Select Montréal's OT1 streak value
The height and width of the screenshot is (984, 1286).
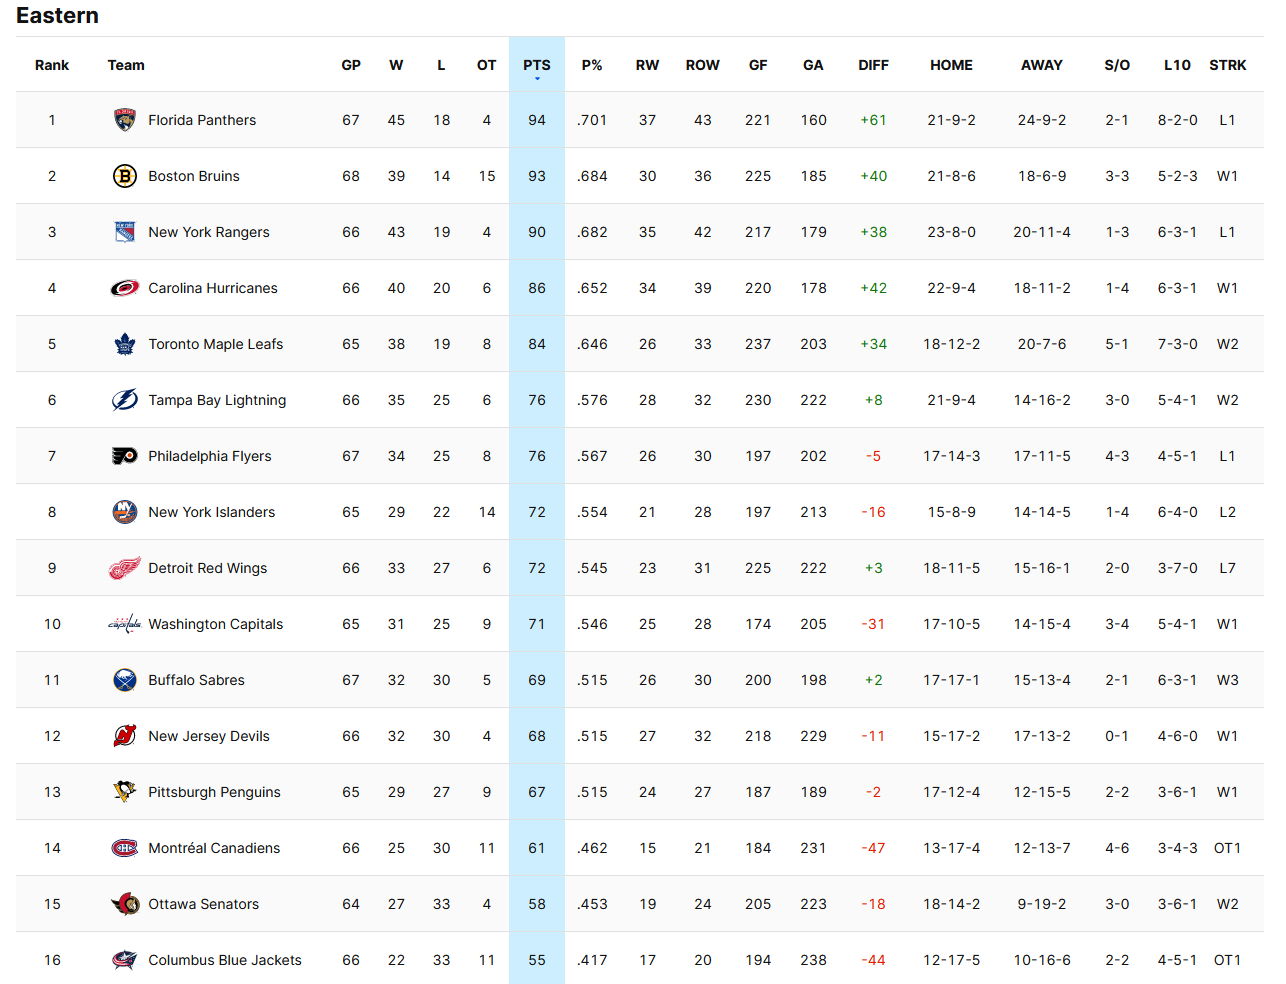coord(1228,848)
